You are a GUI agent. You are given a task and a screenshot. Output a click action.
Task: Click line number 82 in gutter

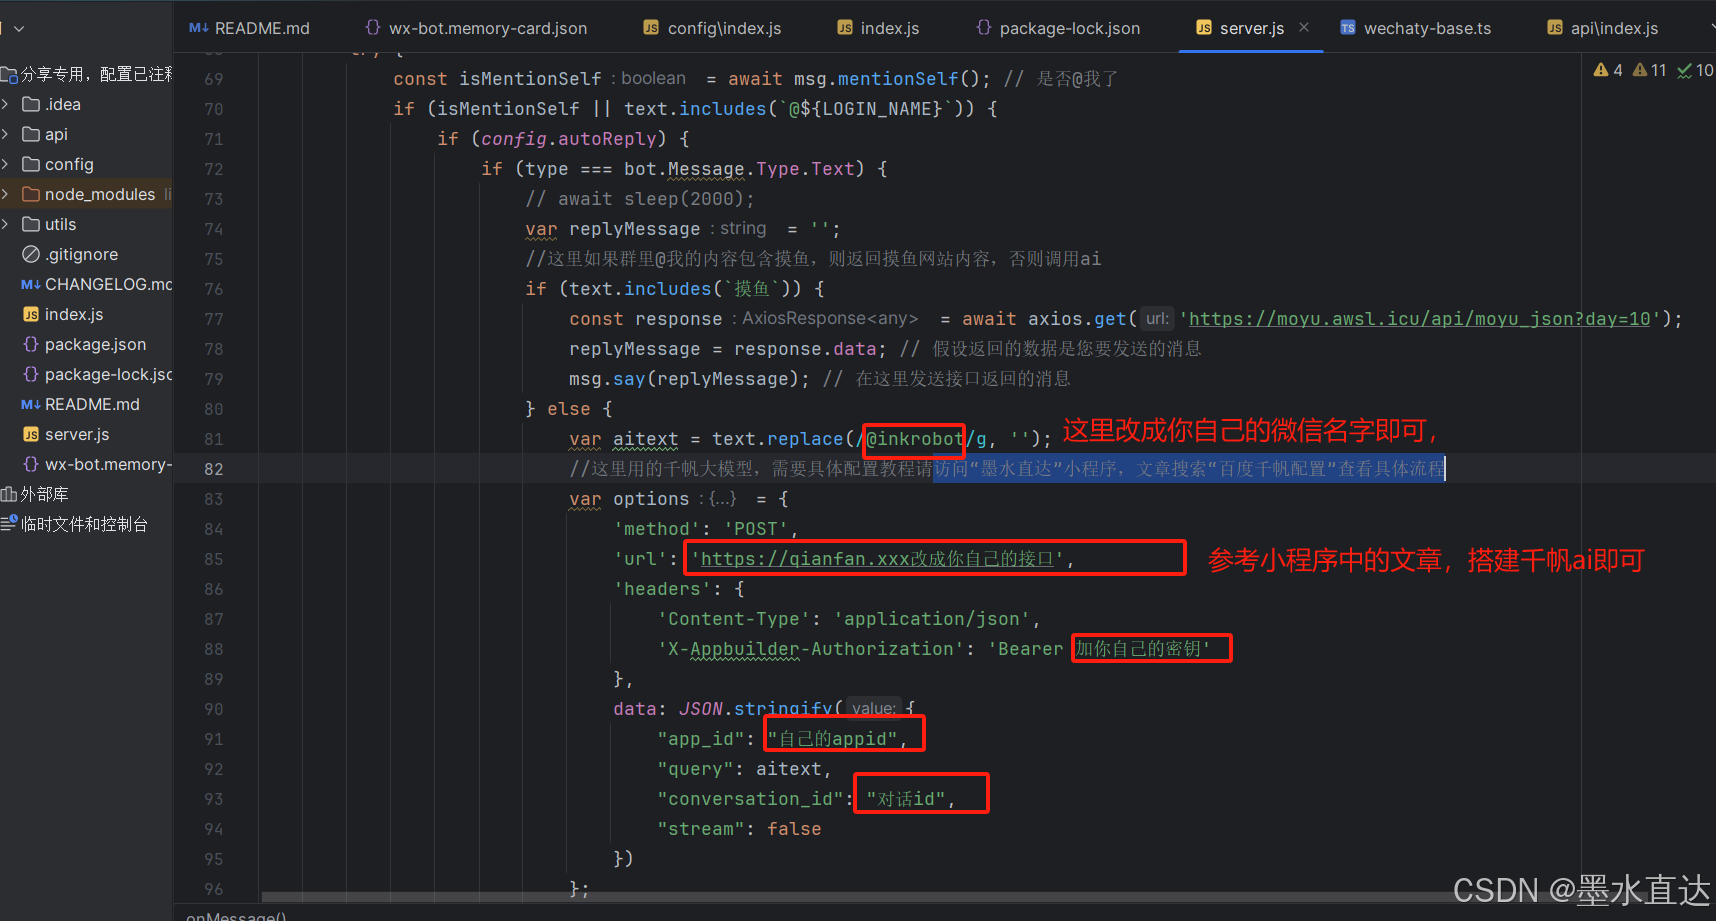[x=213, y=469]
